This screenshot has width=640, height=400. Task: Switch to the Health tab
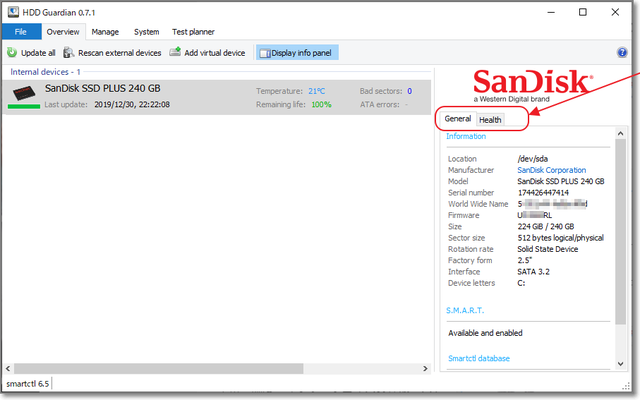pos(490,120)
